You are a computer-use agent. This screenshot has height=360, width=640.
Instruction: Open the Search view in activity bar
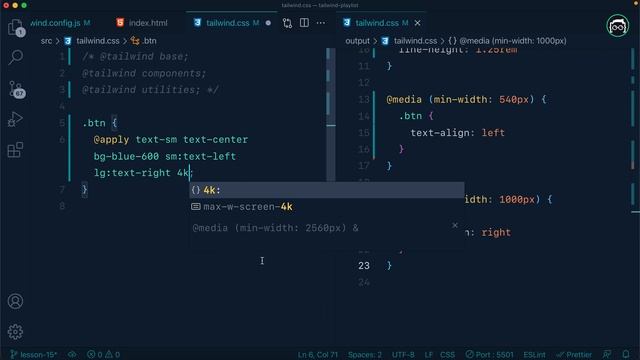[x=16, y=57]
